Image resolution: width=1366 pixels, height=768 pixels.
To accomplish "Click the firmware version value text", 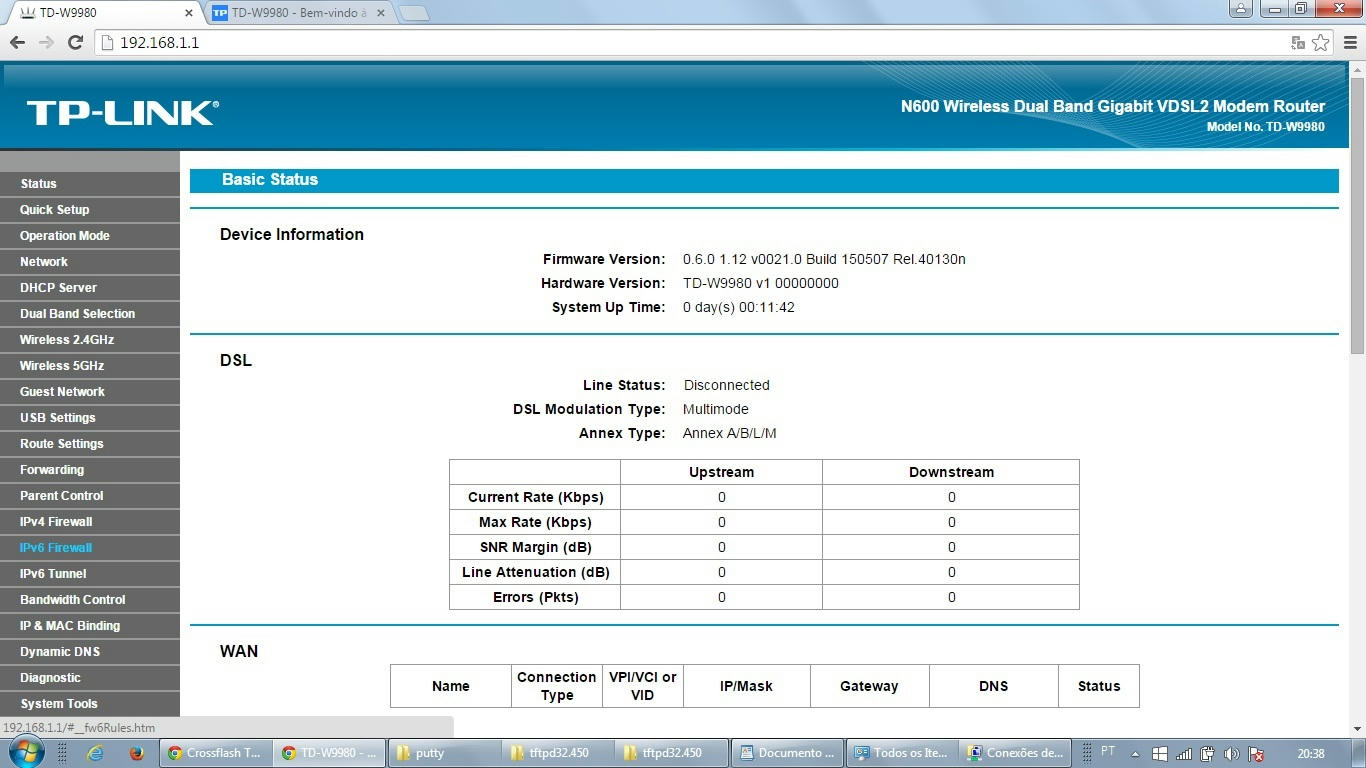I will pos(824,259).
